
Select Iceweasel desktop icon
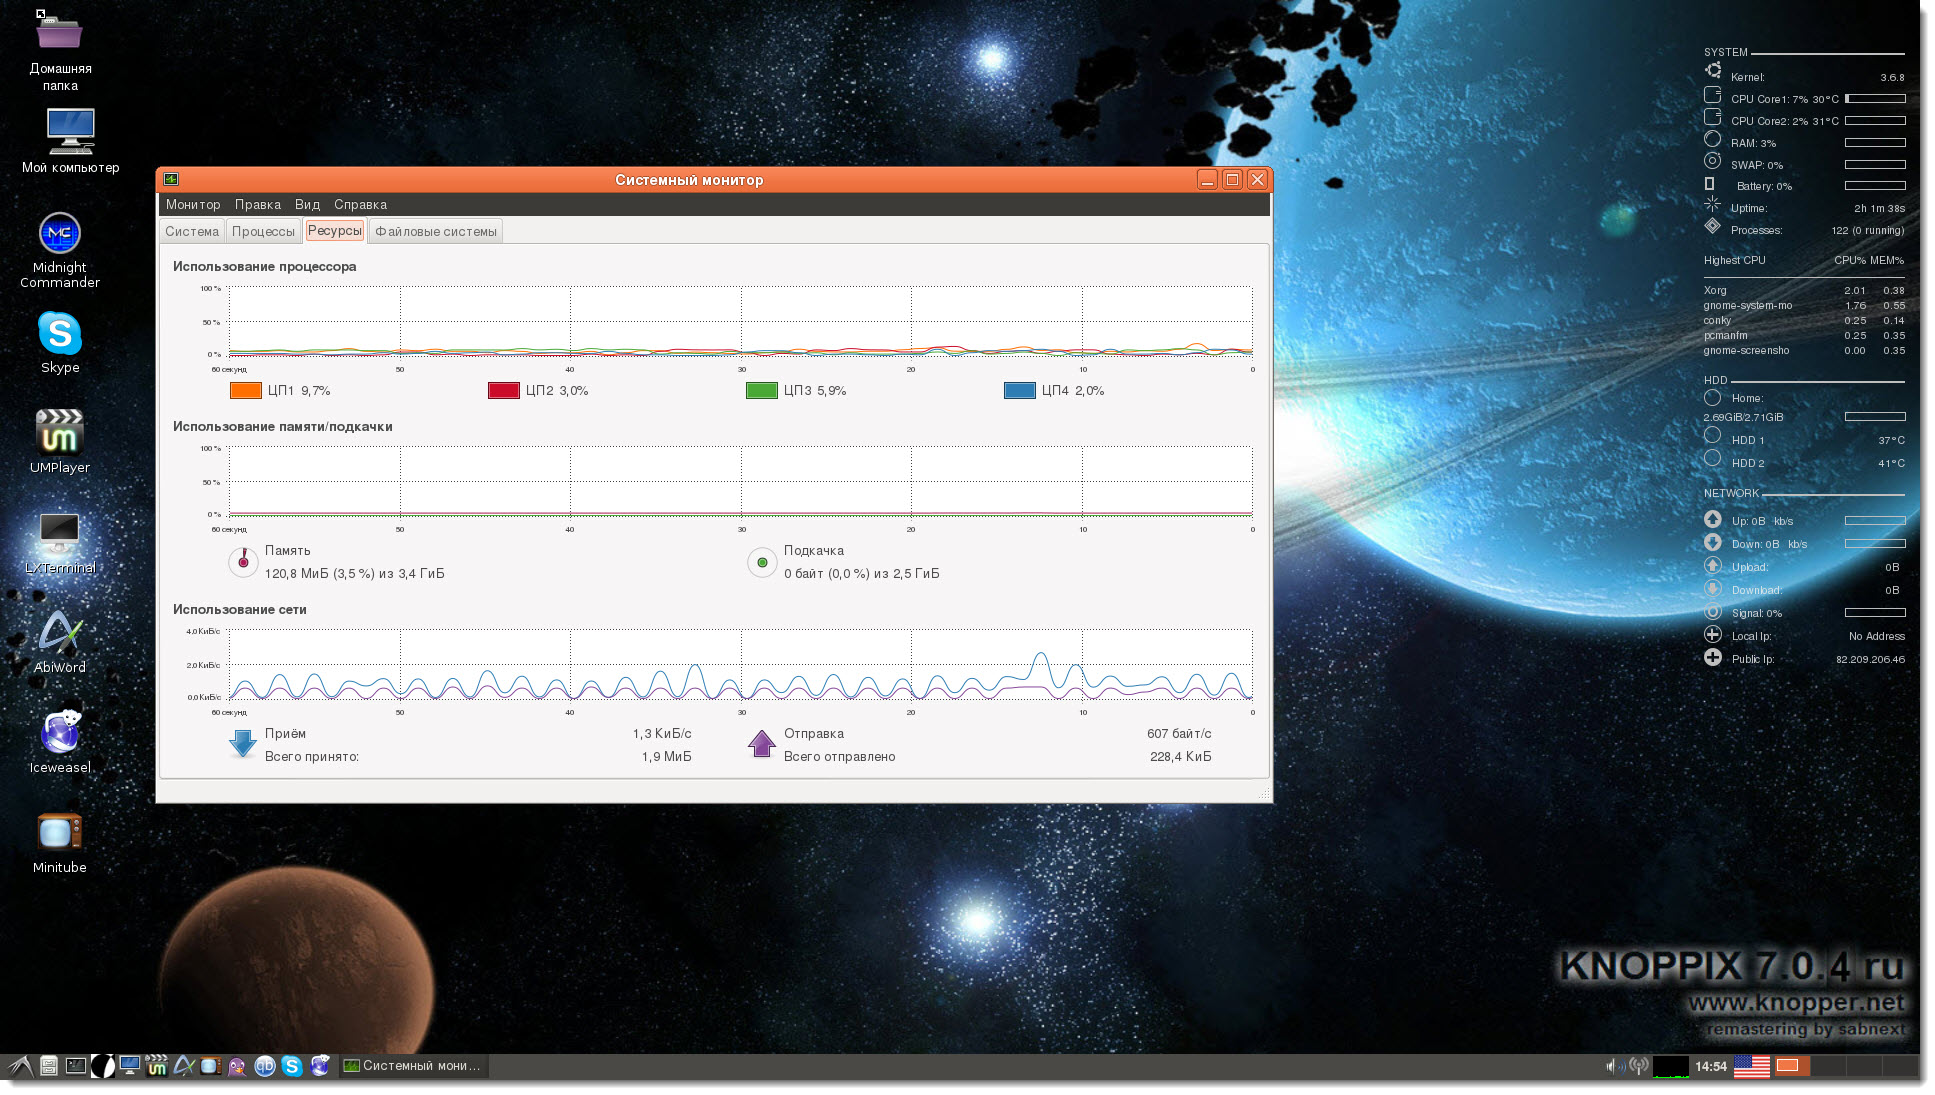click(x=60, y=741)
